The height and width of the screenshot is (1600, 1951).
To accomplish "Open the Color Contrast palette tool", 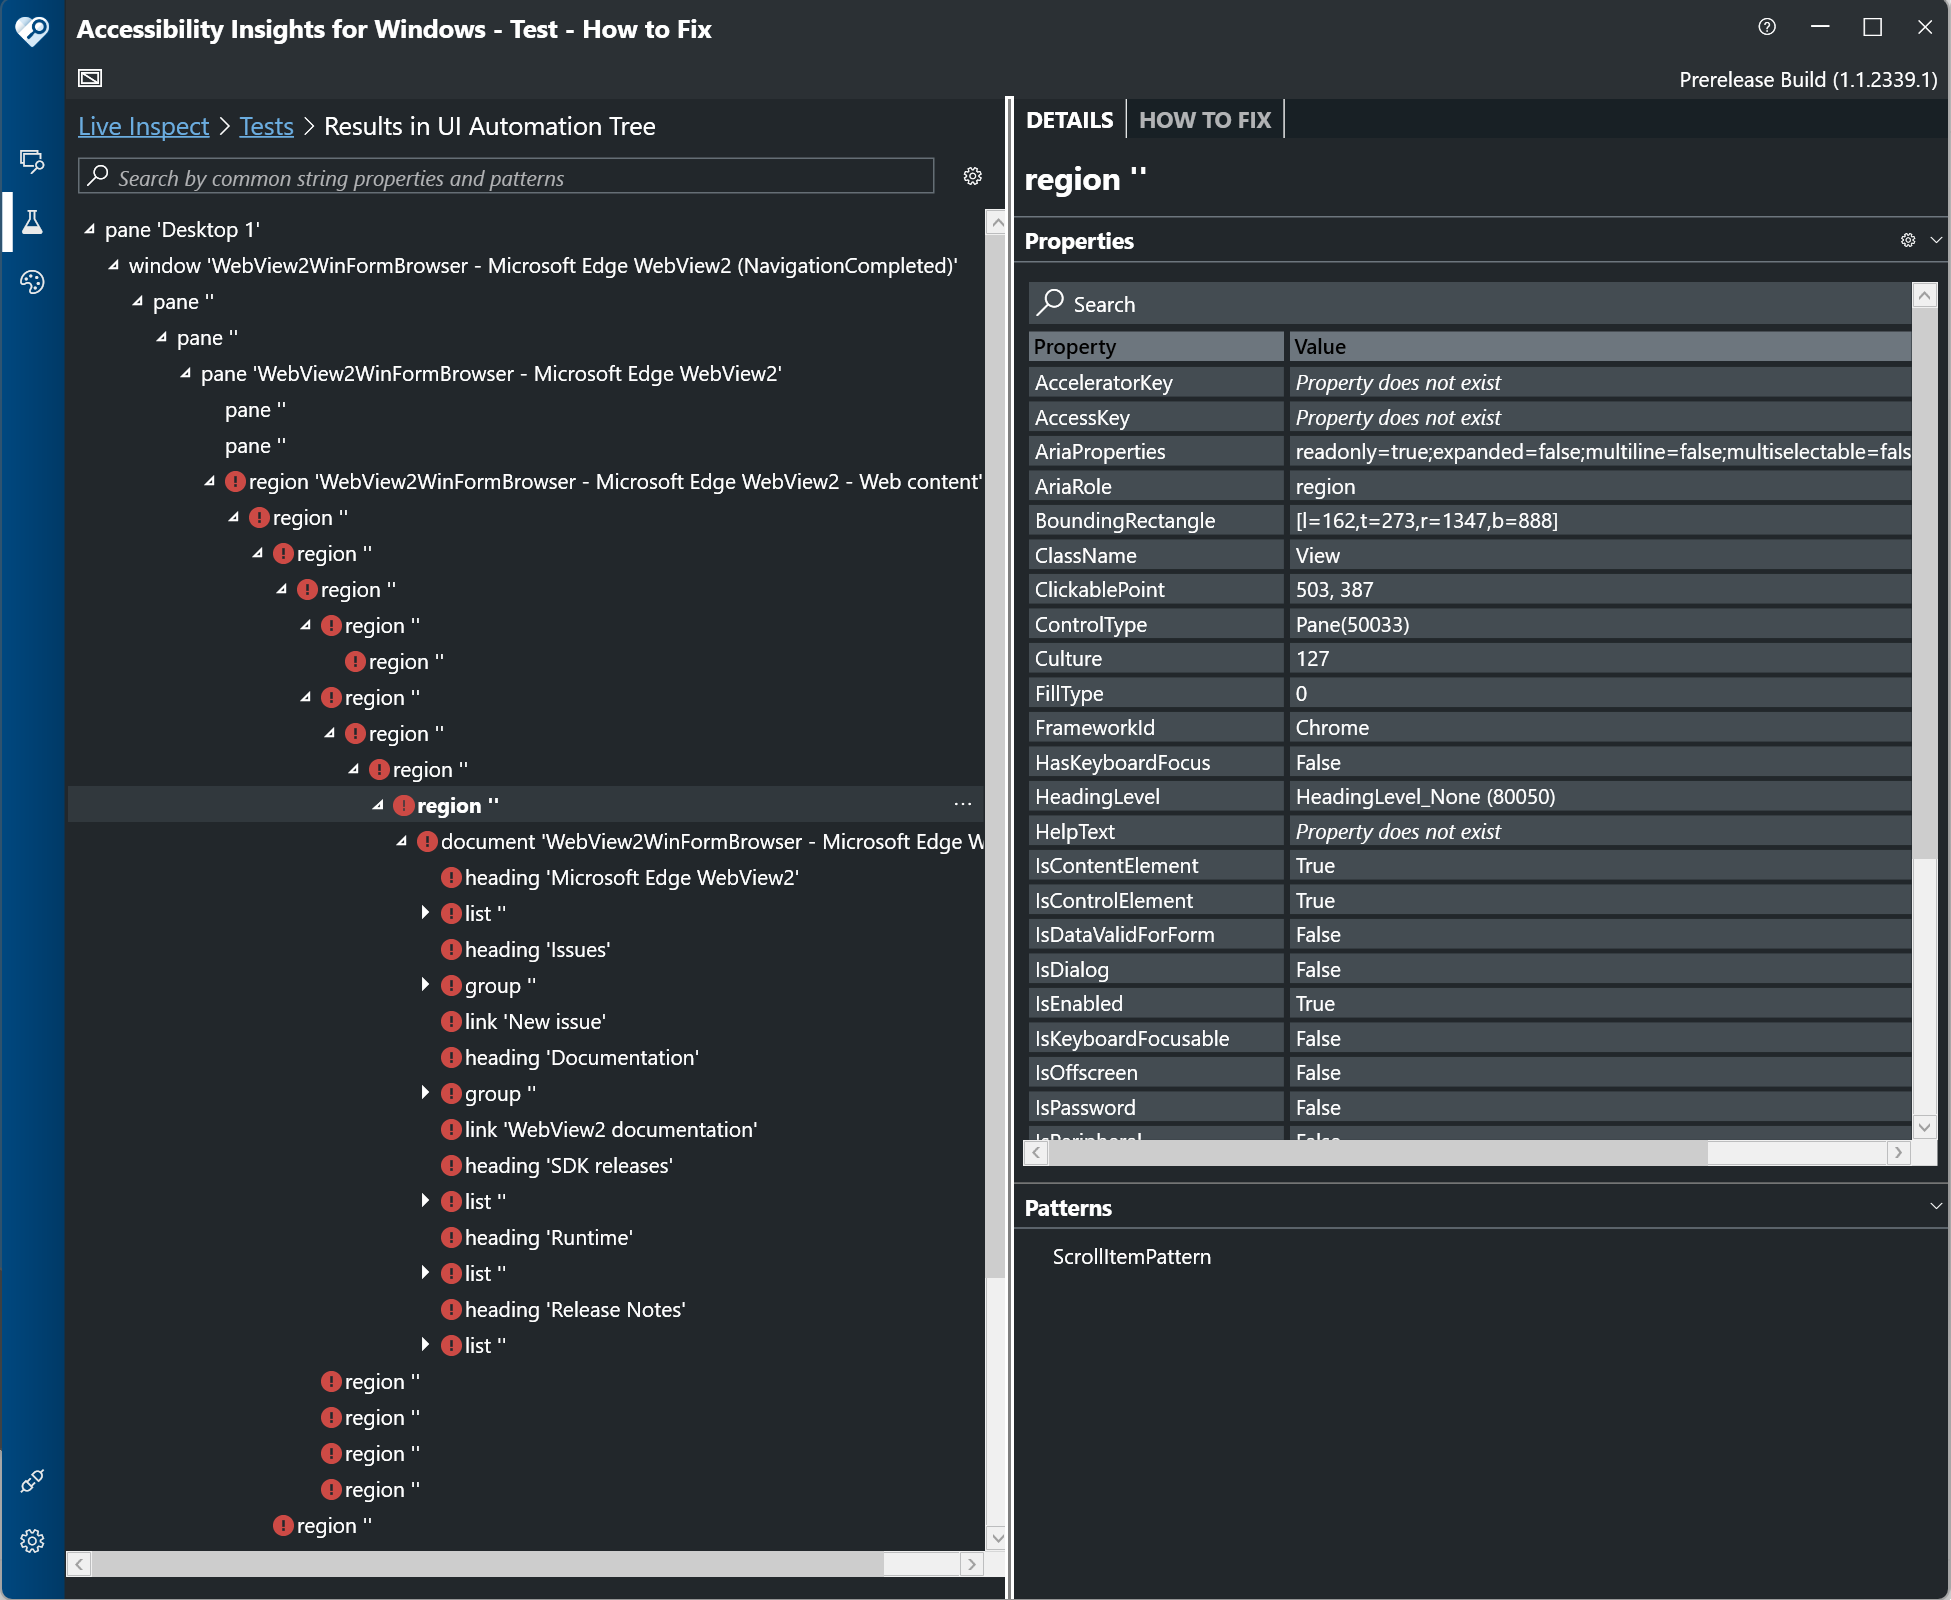I will (x=31, y=283).
